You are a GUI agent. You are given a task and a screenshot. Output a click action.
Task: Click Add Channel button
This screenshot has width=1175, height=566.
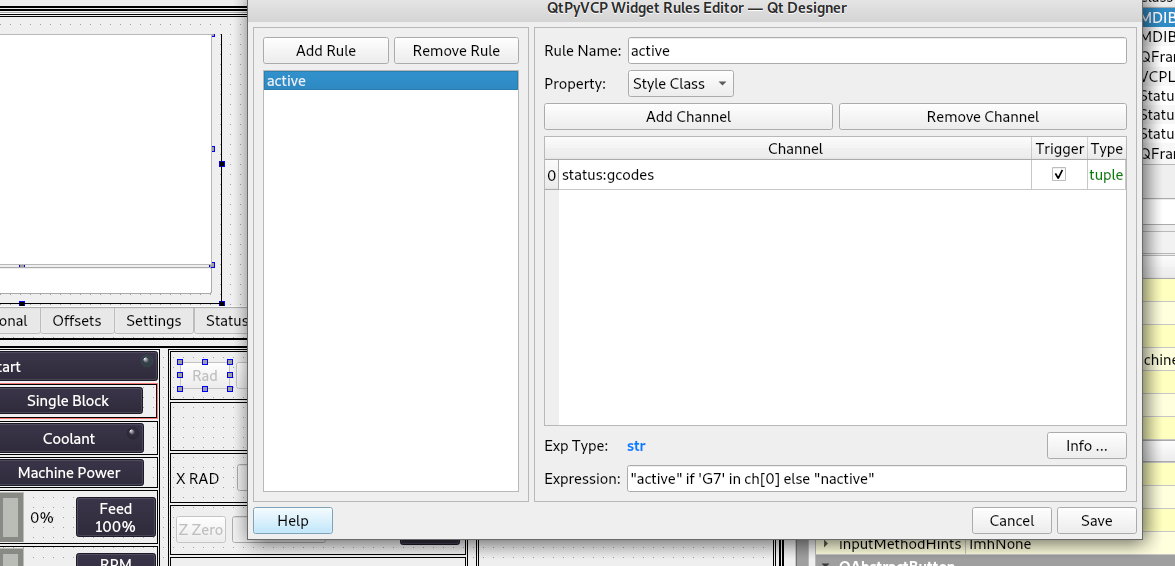(688, 117)
